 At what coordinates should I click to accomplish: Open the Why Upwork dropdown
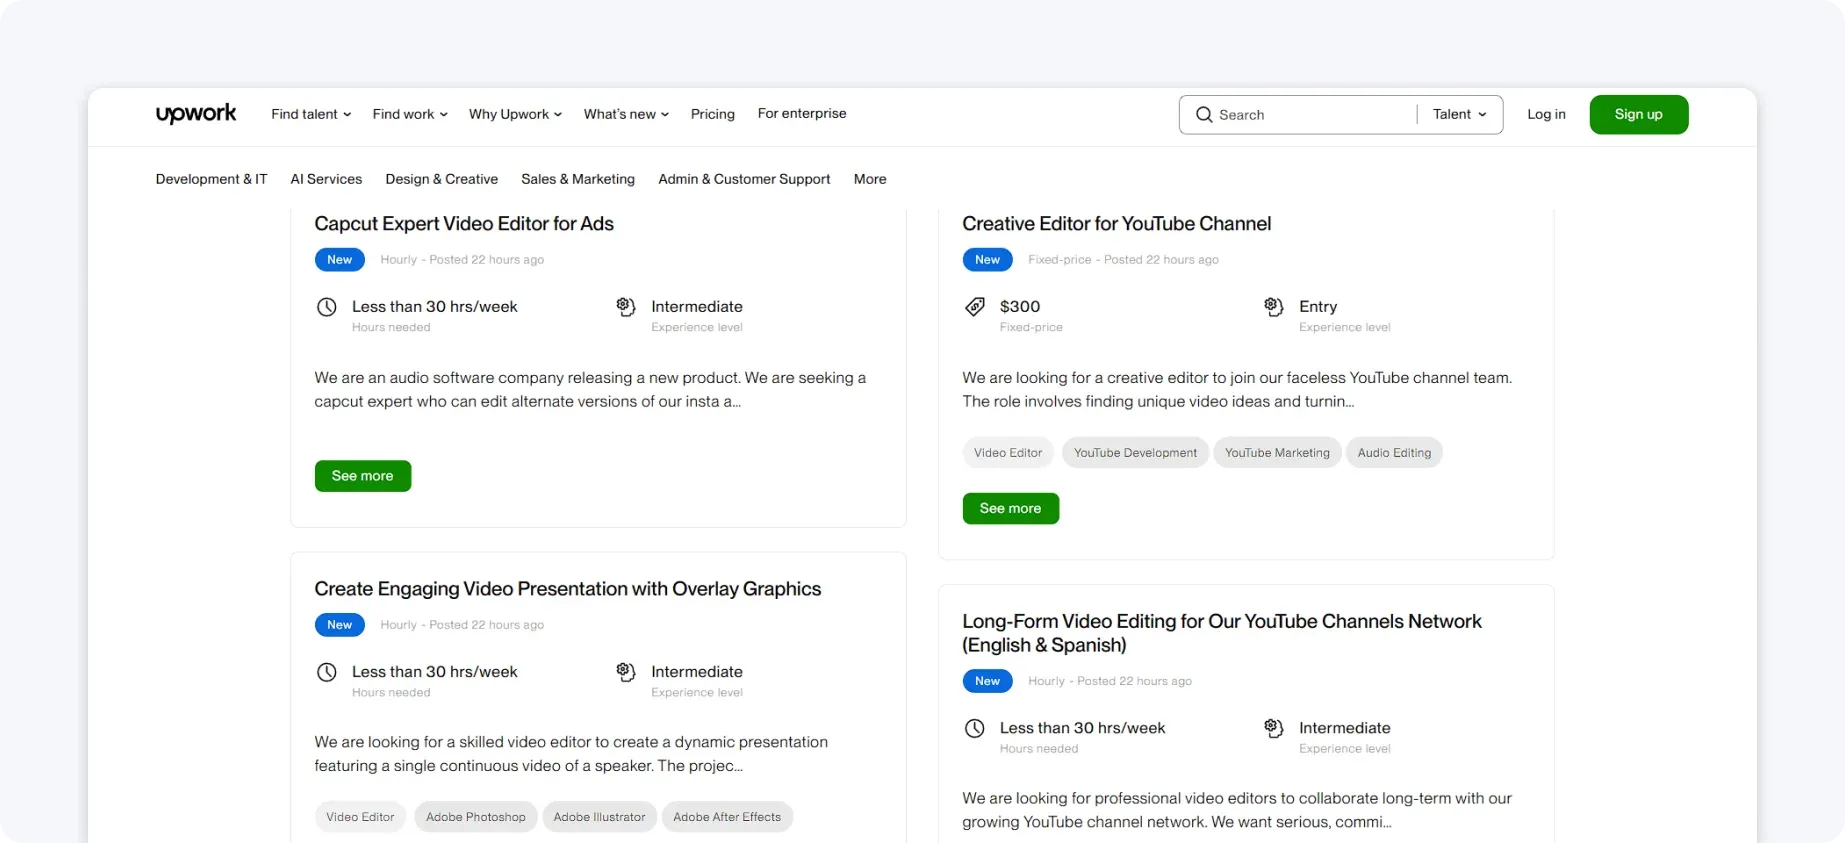click(x=515, y=114)
